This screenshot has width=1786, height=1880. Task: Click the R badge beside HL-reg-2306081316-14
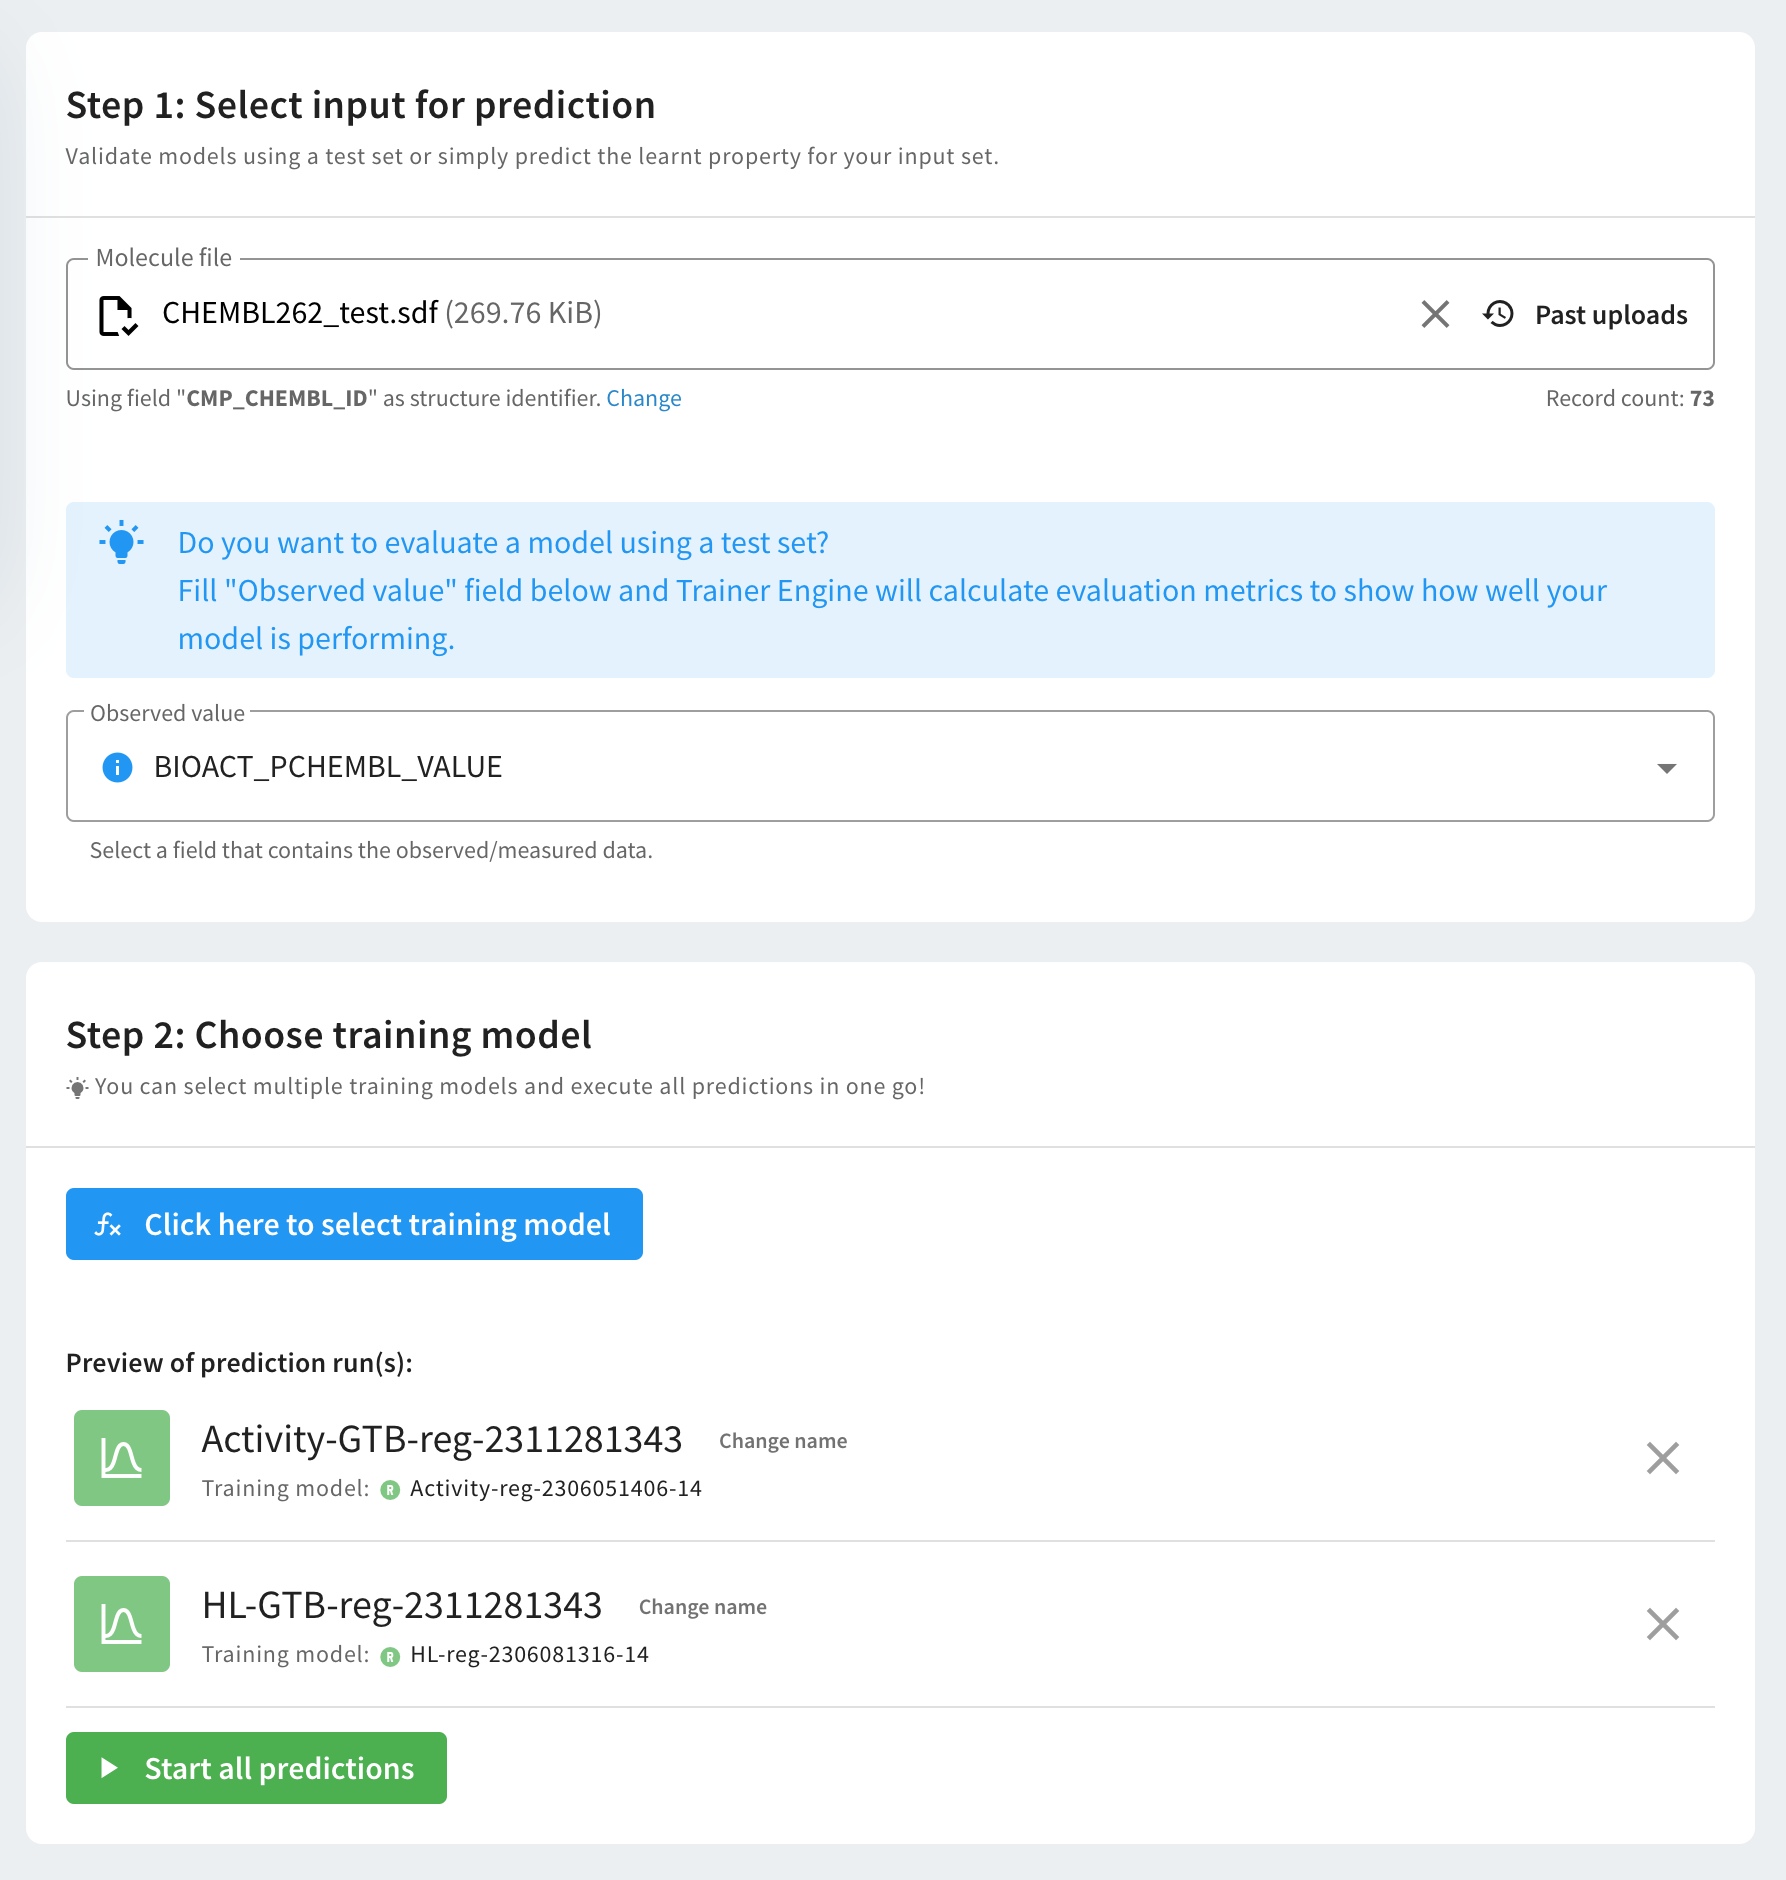click(x=390, y=1656)
